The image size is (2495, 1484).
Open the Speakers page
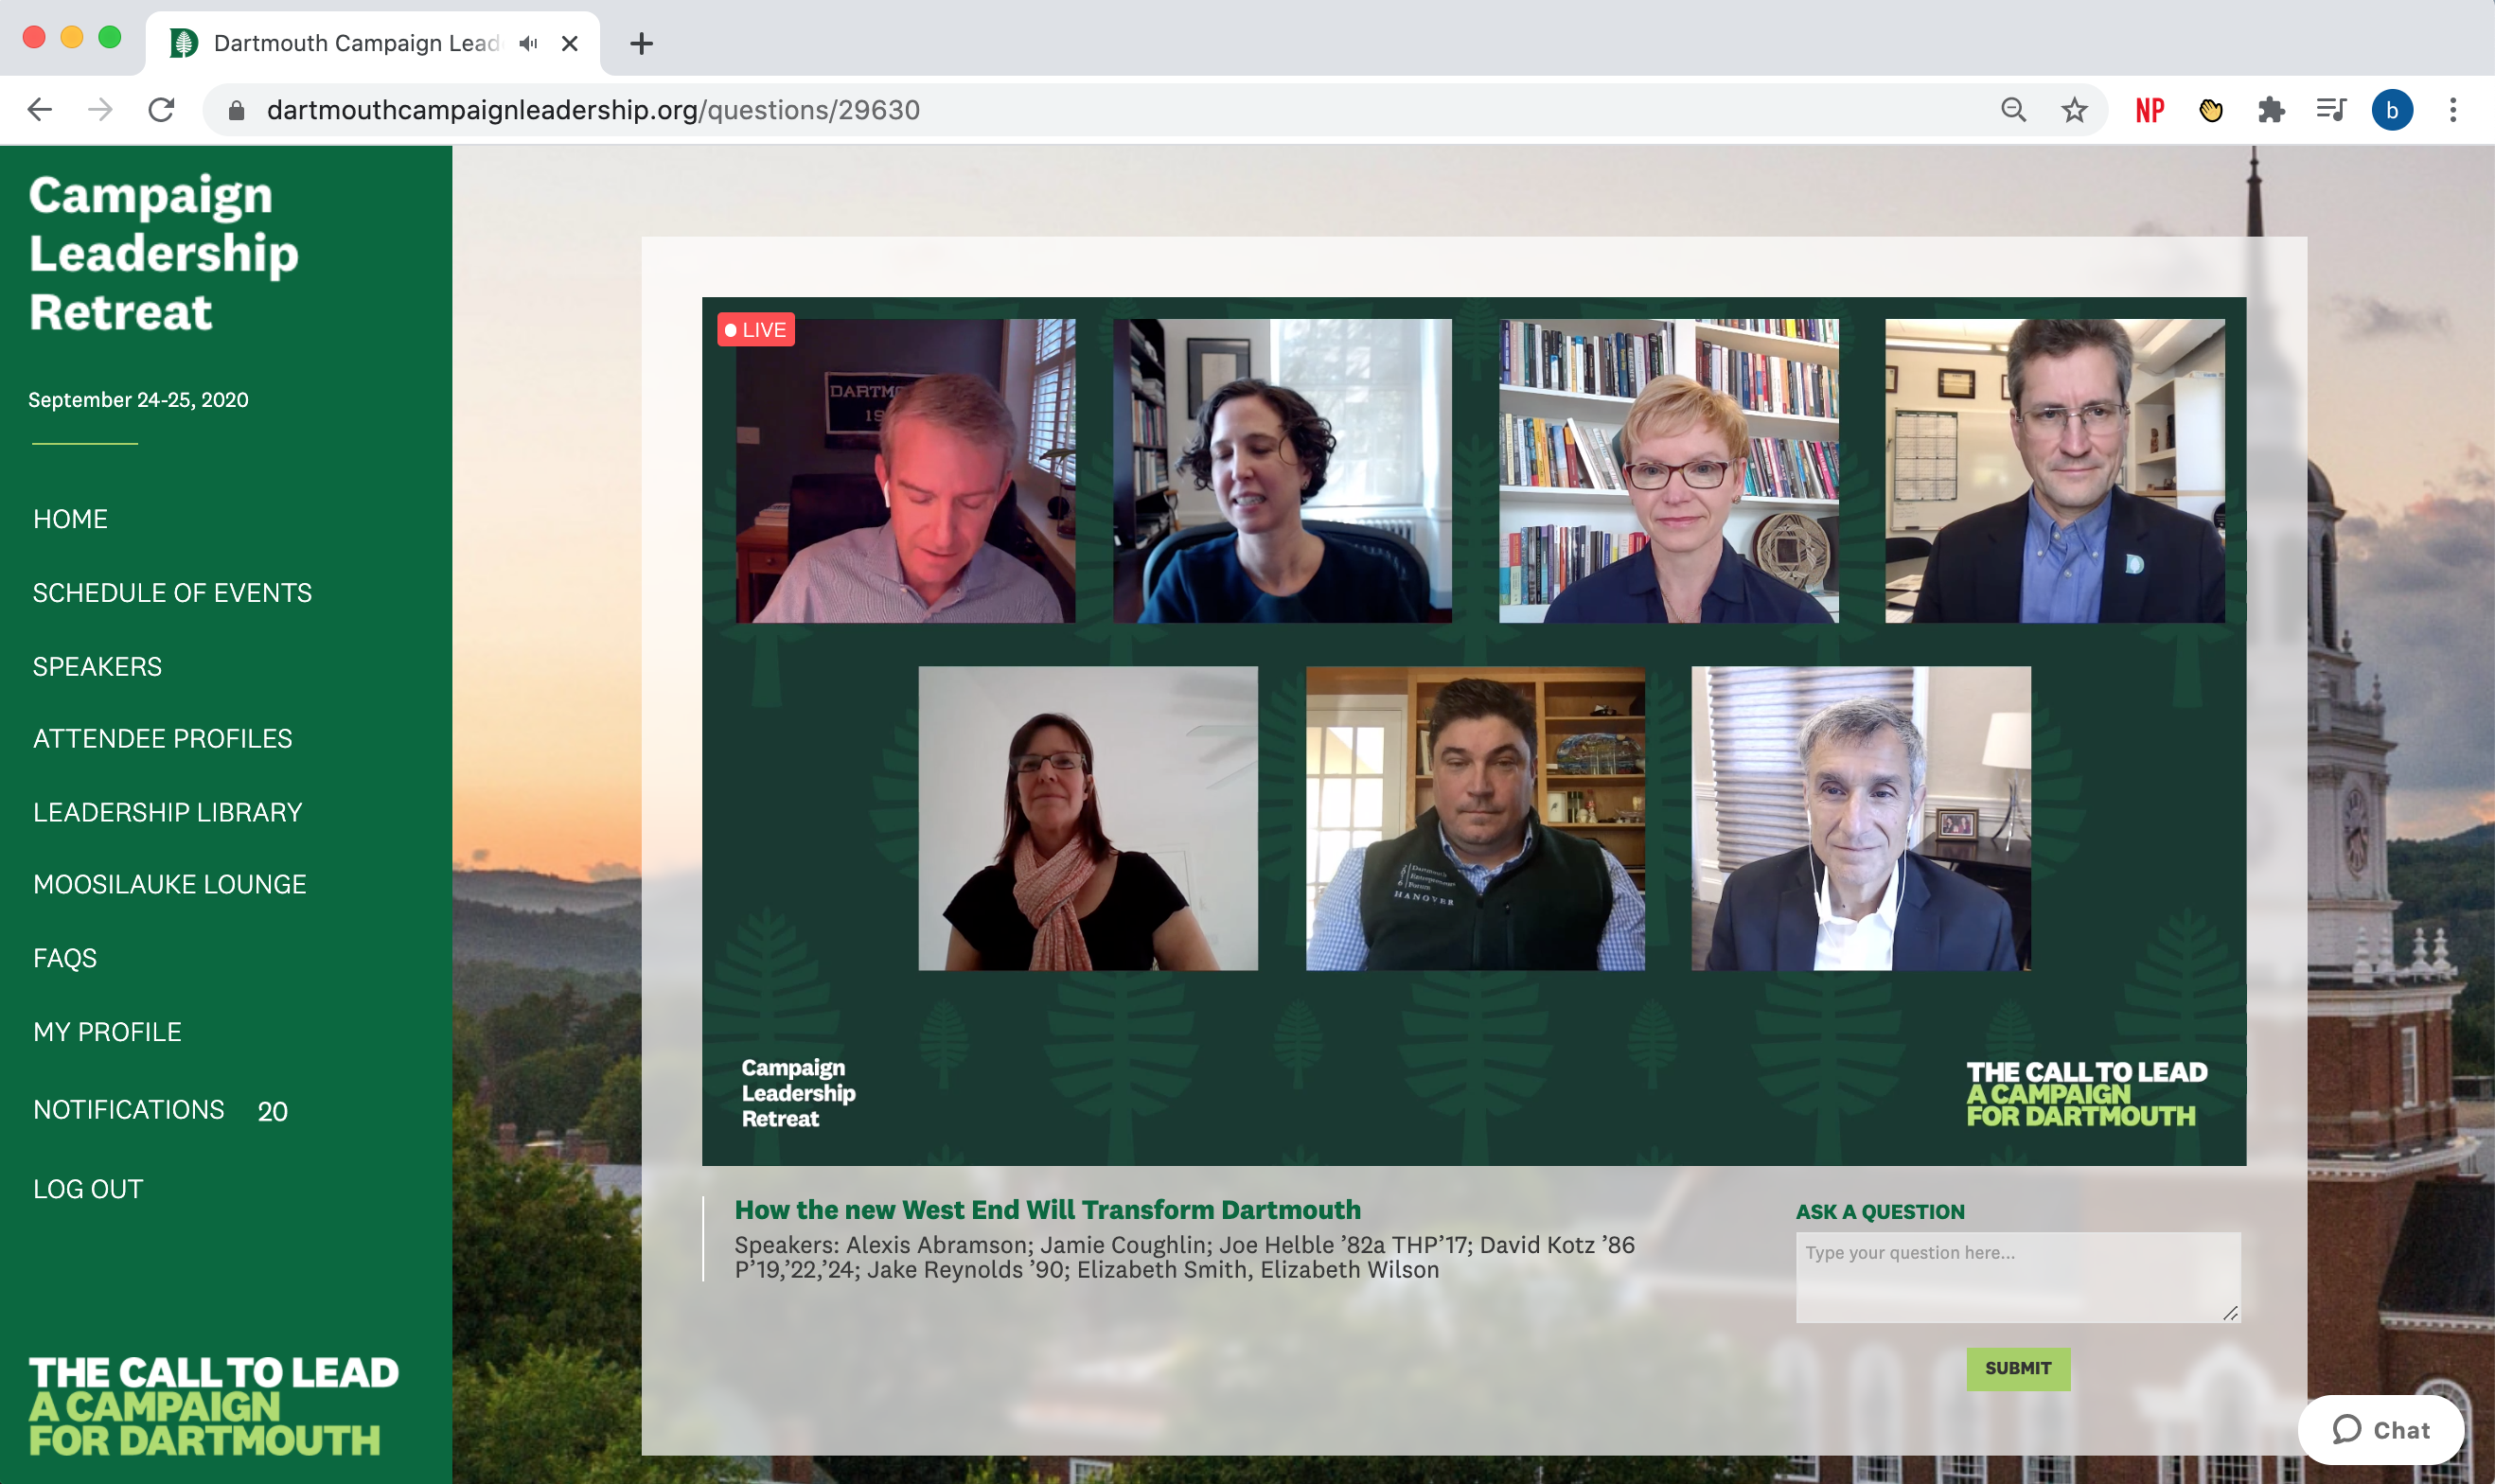pyautogui.click(x=97, y=666)
